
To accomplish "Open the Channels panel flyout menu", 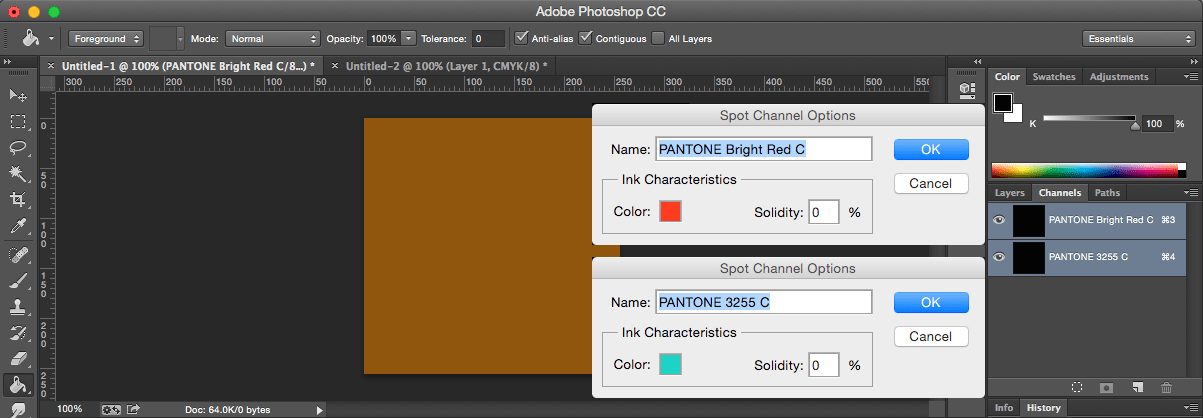I will point(1191,193).
